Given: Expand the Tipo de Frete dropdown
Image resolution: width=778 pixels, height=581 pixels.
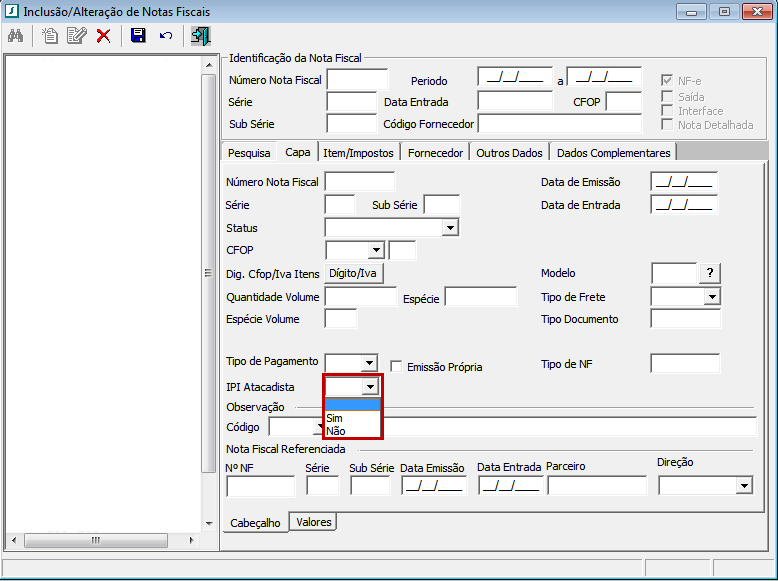Looking at the screenshot, I should coord(711,297).
